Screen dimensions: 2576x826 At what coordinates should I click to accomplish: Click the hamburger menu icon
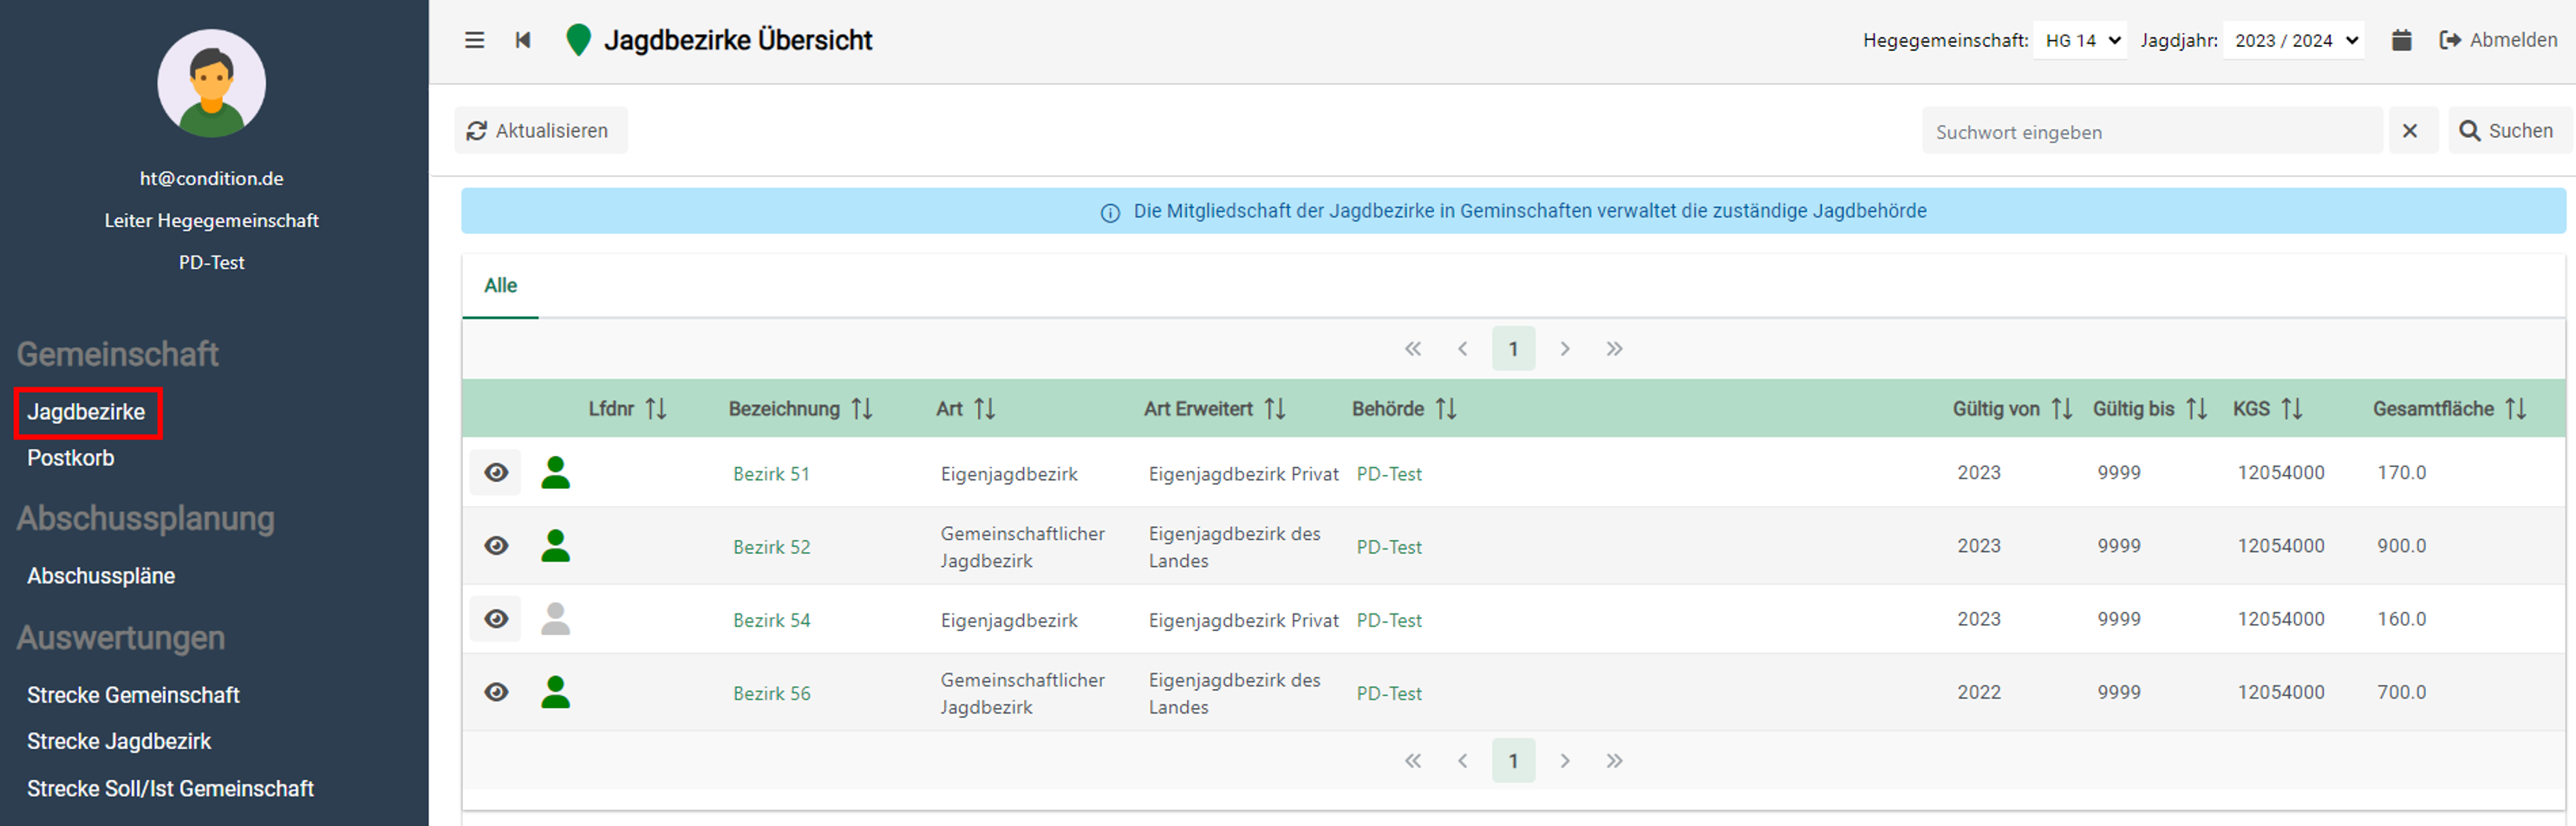coord(474,40)
